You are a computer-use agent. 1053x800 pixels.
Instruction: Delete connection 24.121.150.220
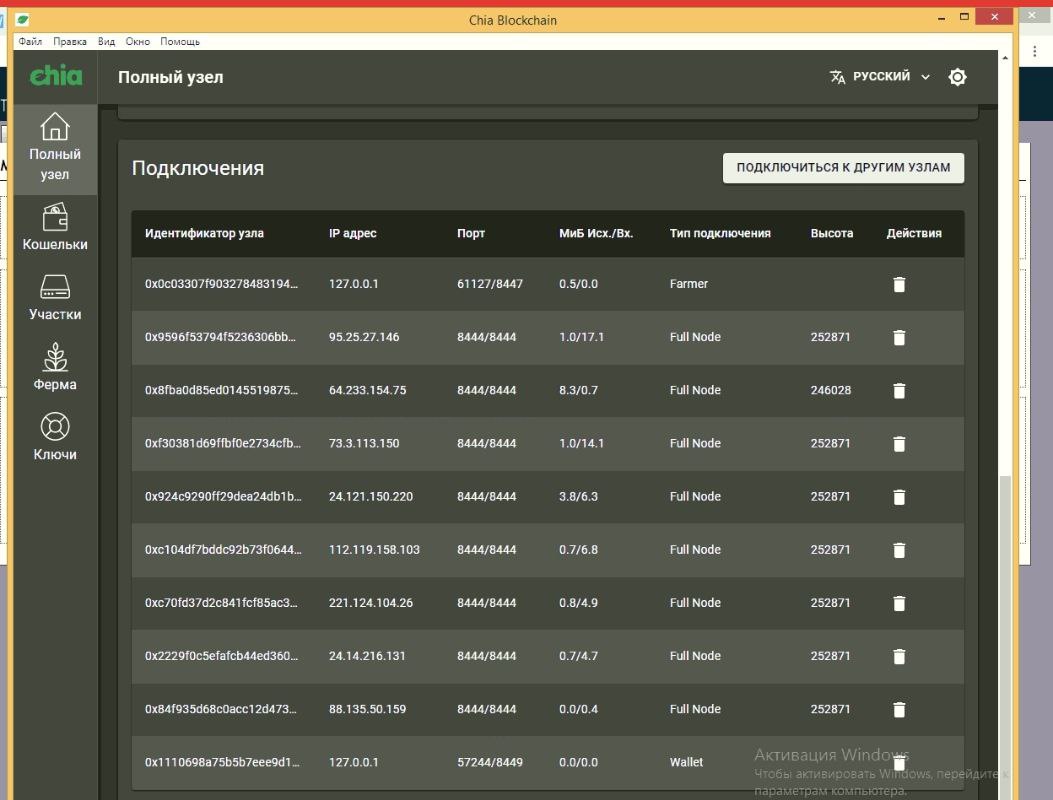coord(899,496)
